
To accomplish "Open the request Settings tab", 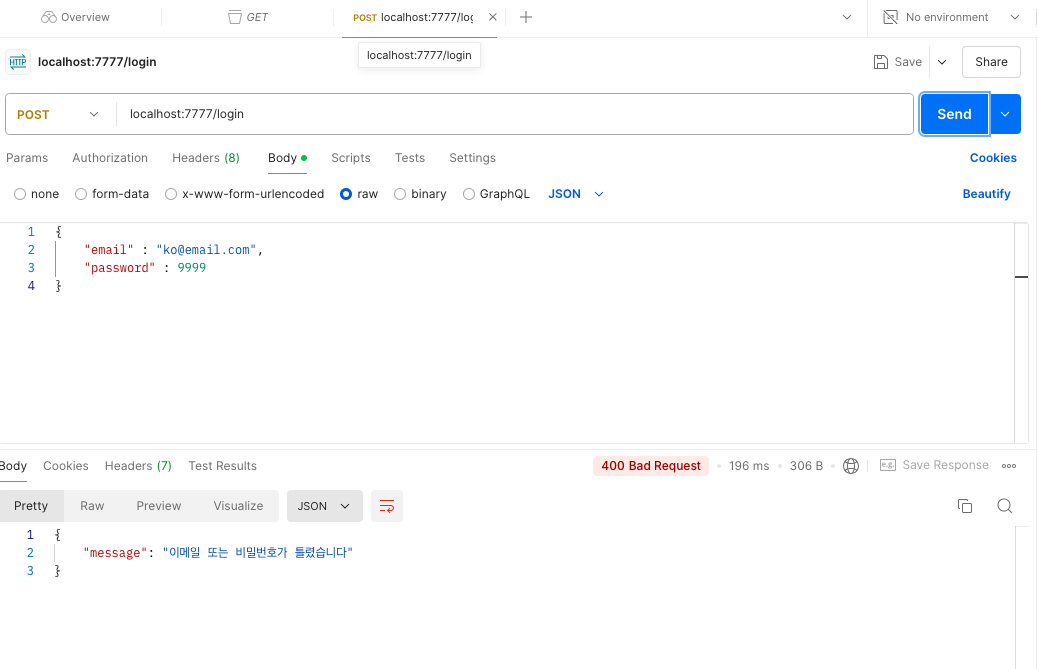I will coord(472,157).
